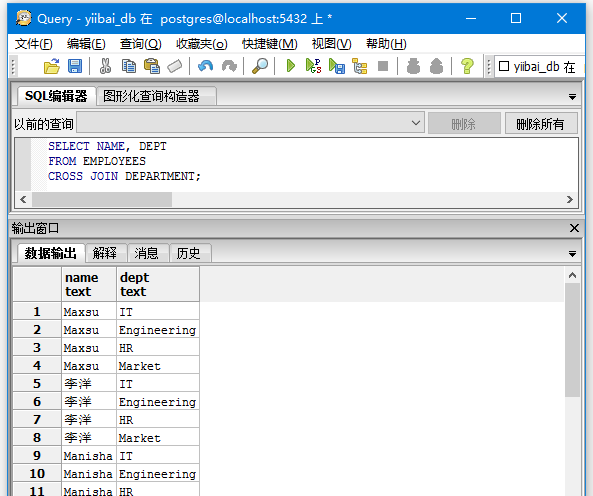The width and height of the screenshot is (593, 496).
Task: Toggle the yiibai_db connection checkbox
Action: tap(504, 66)
